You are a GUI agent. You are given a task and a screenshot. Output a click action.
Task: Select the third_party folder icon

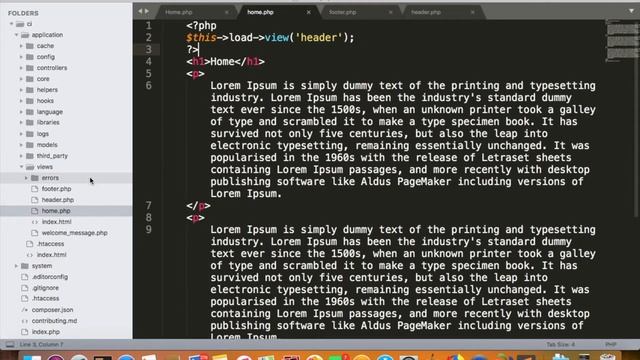[x=30, y=156]
